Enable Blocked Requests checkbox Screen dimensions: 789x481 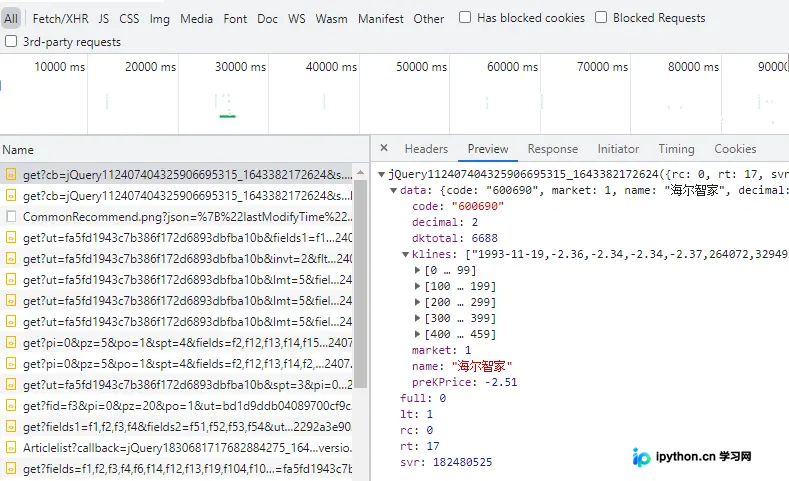coord(601,17)
